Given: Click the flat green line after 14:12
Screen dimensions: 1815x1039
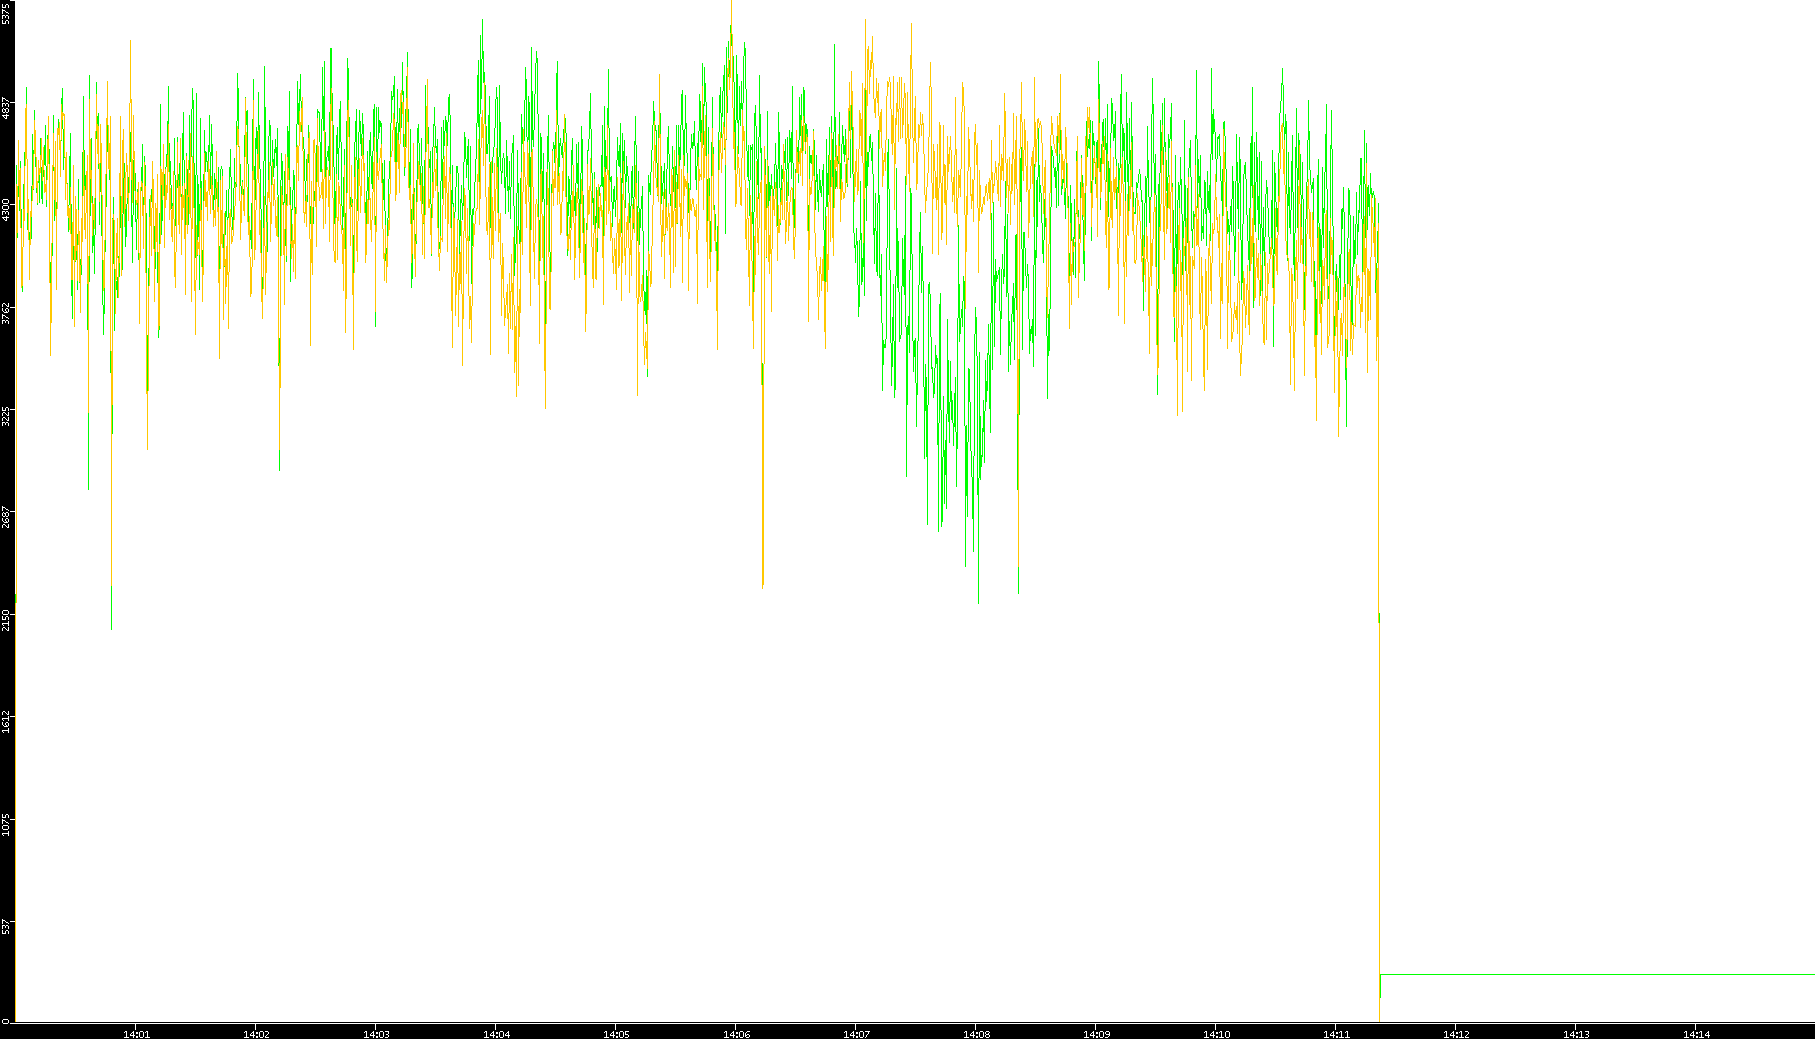Looking at the screenshot, I should (x=1600, y=974).
